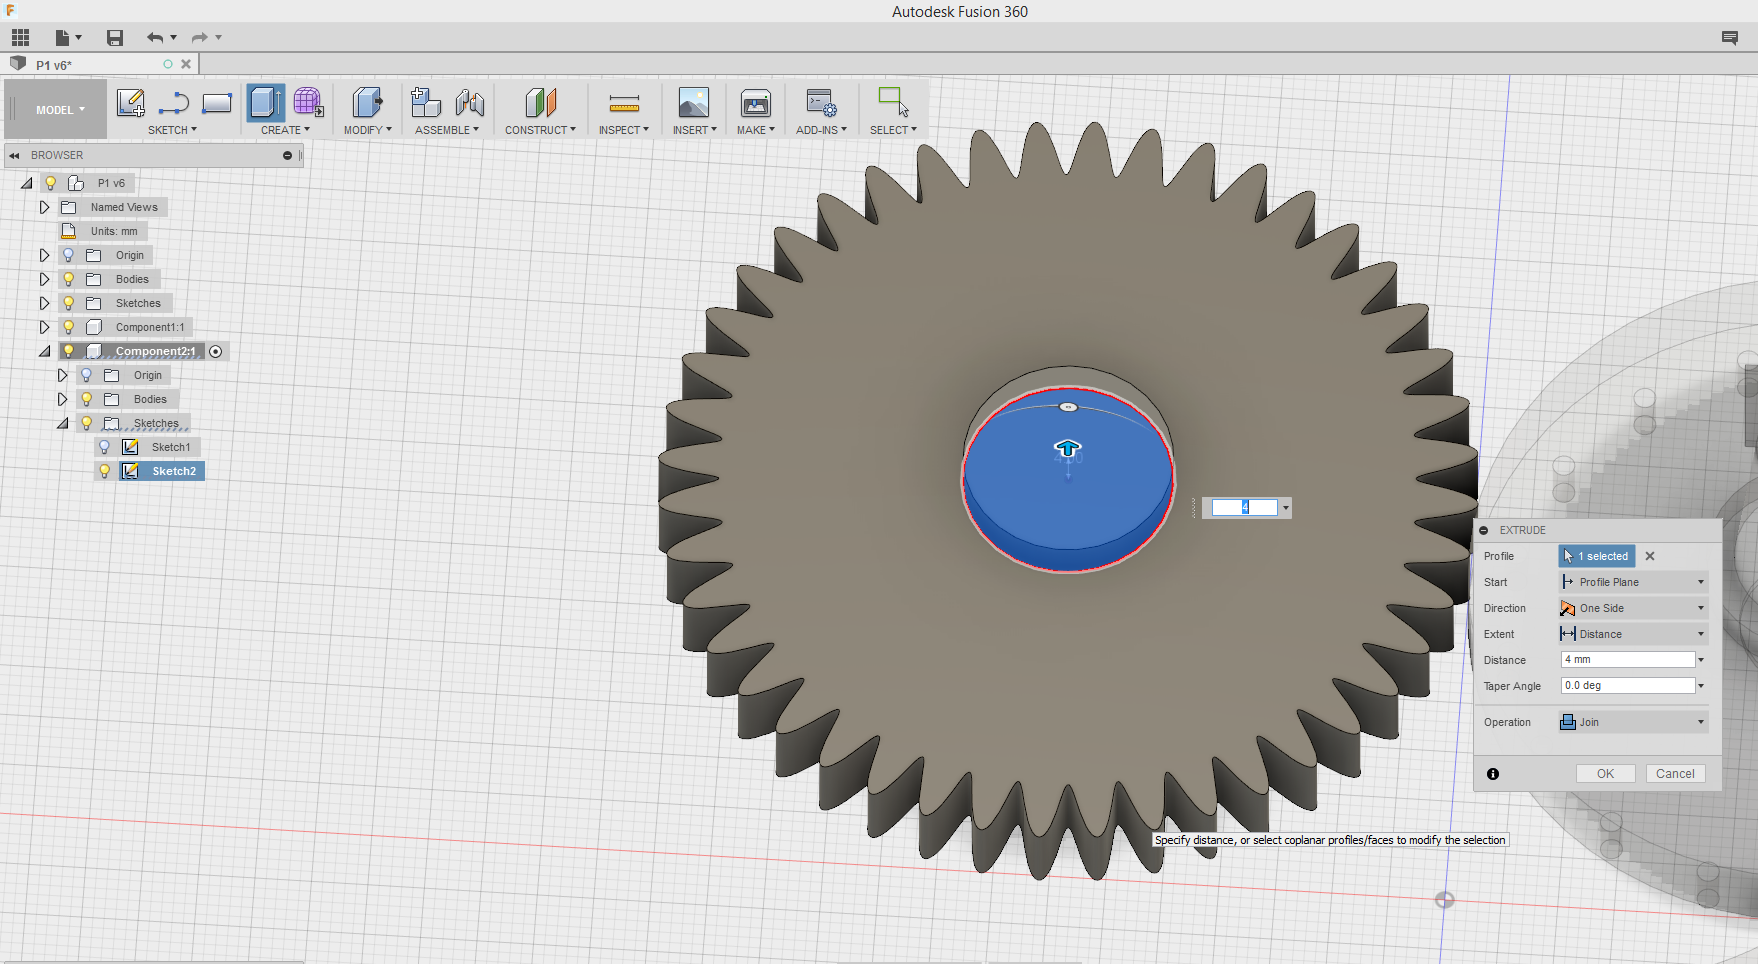Toggle visibility of Component2:1 Origin folder
This screenshot has height=964, width=1758.
[x=86, y=375]
